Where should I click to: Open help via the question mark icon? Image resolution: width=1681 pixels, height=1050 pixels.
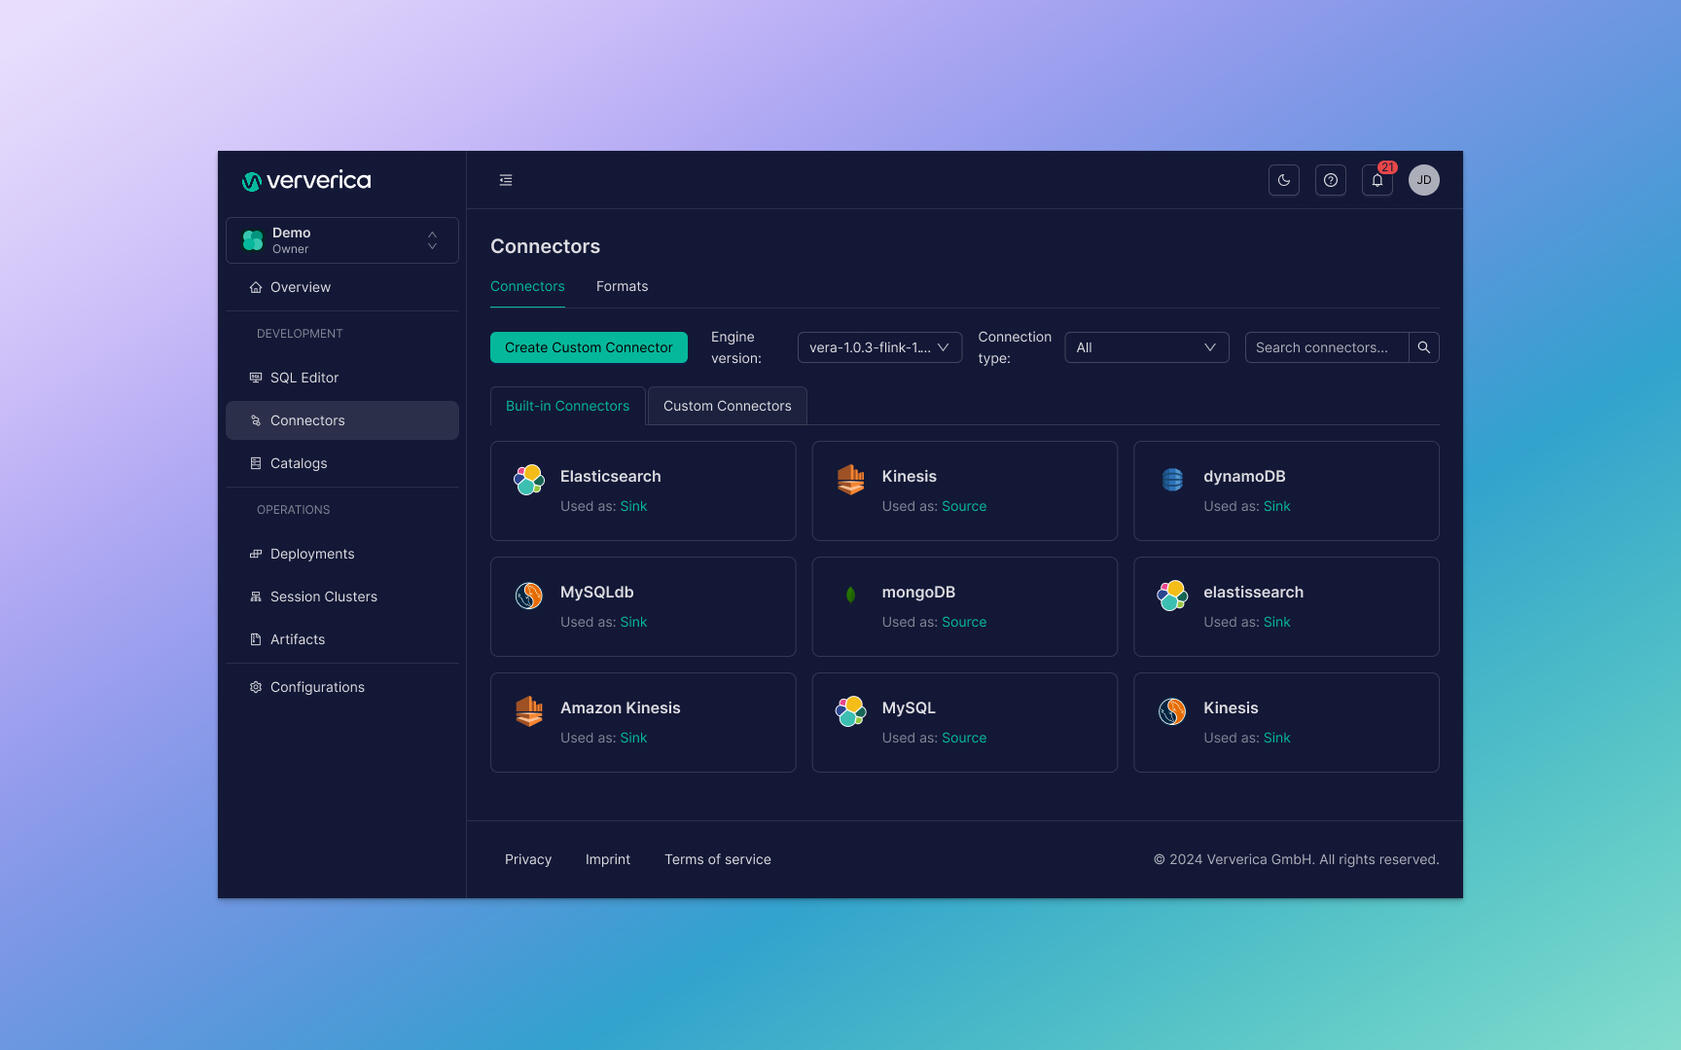(x=1330, y=180)
